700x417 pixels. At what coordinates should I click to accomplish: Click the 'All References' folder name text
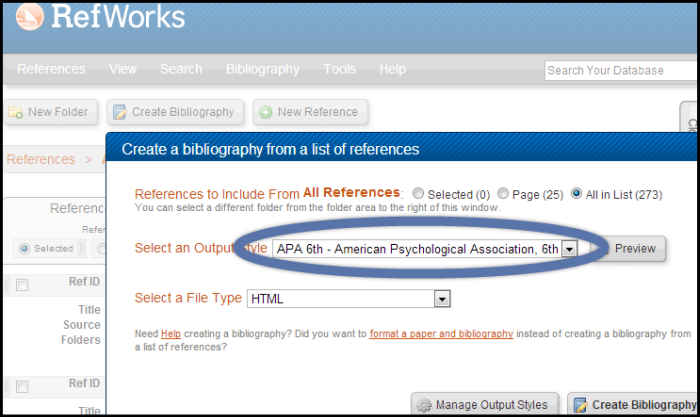tap(351, 192)
